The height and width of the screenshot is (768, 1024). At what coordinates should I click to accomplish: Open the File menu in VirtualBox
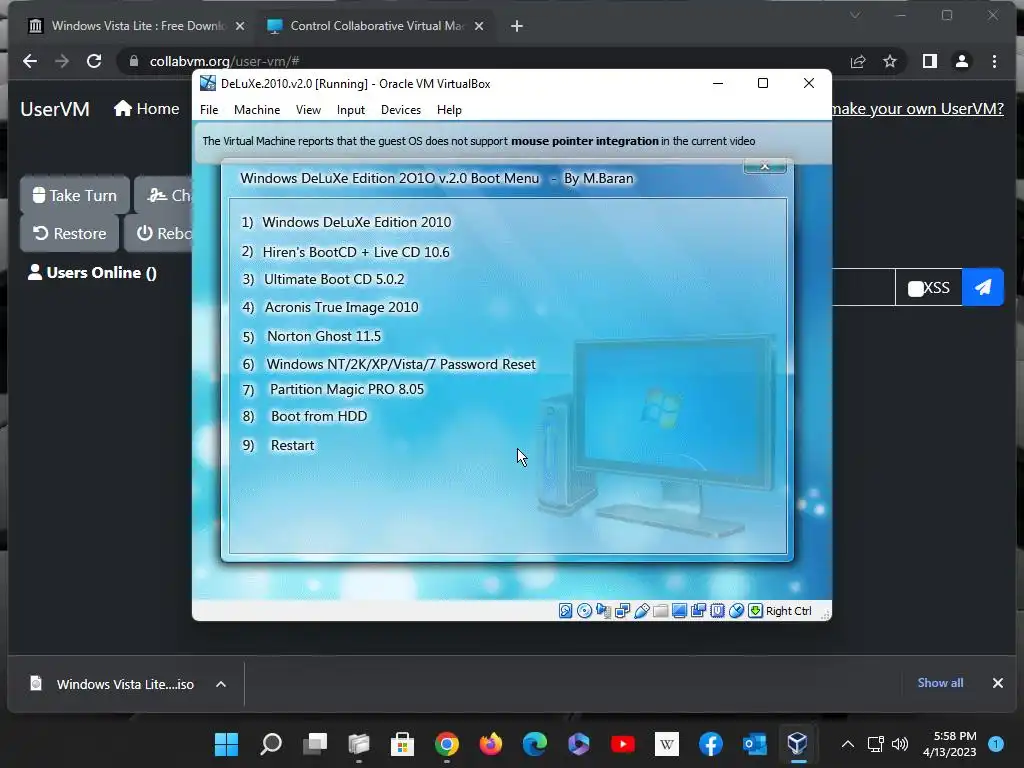(209, 110)
